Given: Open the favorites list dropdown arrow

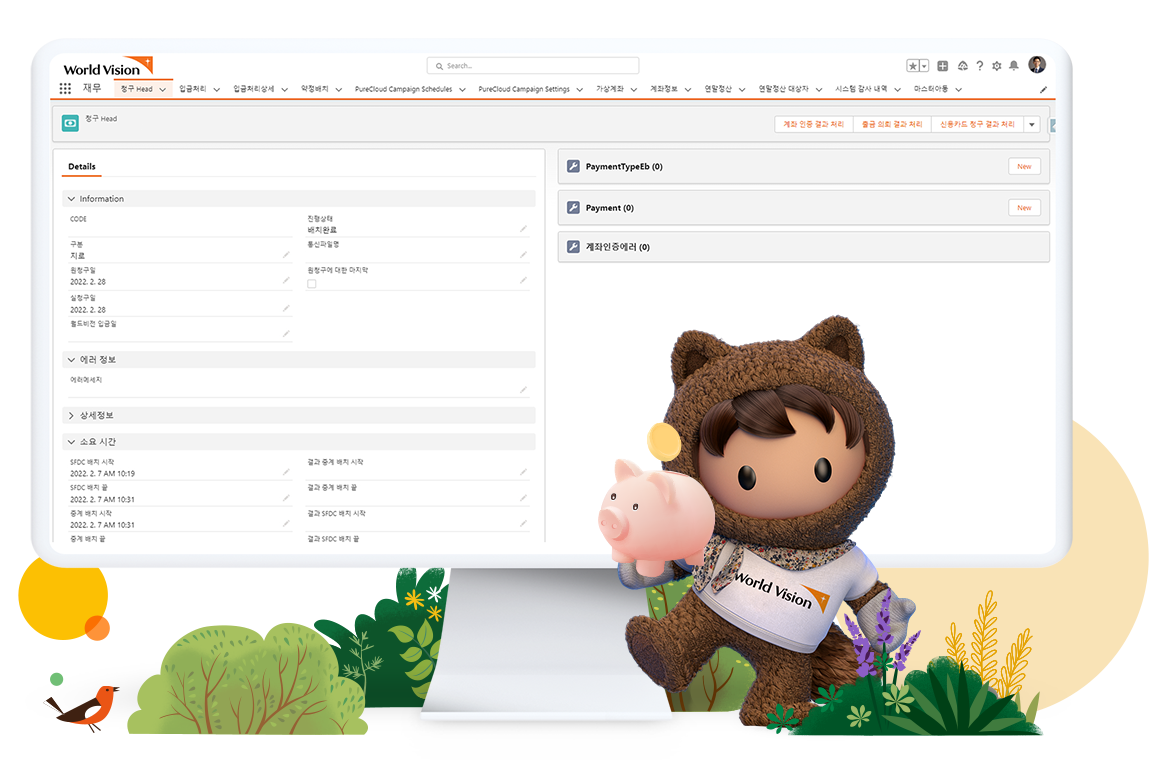Looking at the screenshot, I should [924, 66].
